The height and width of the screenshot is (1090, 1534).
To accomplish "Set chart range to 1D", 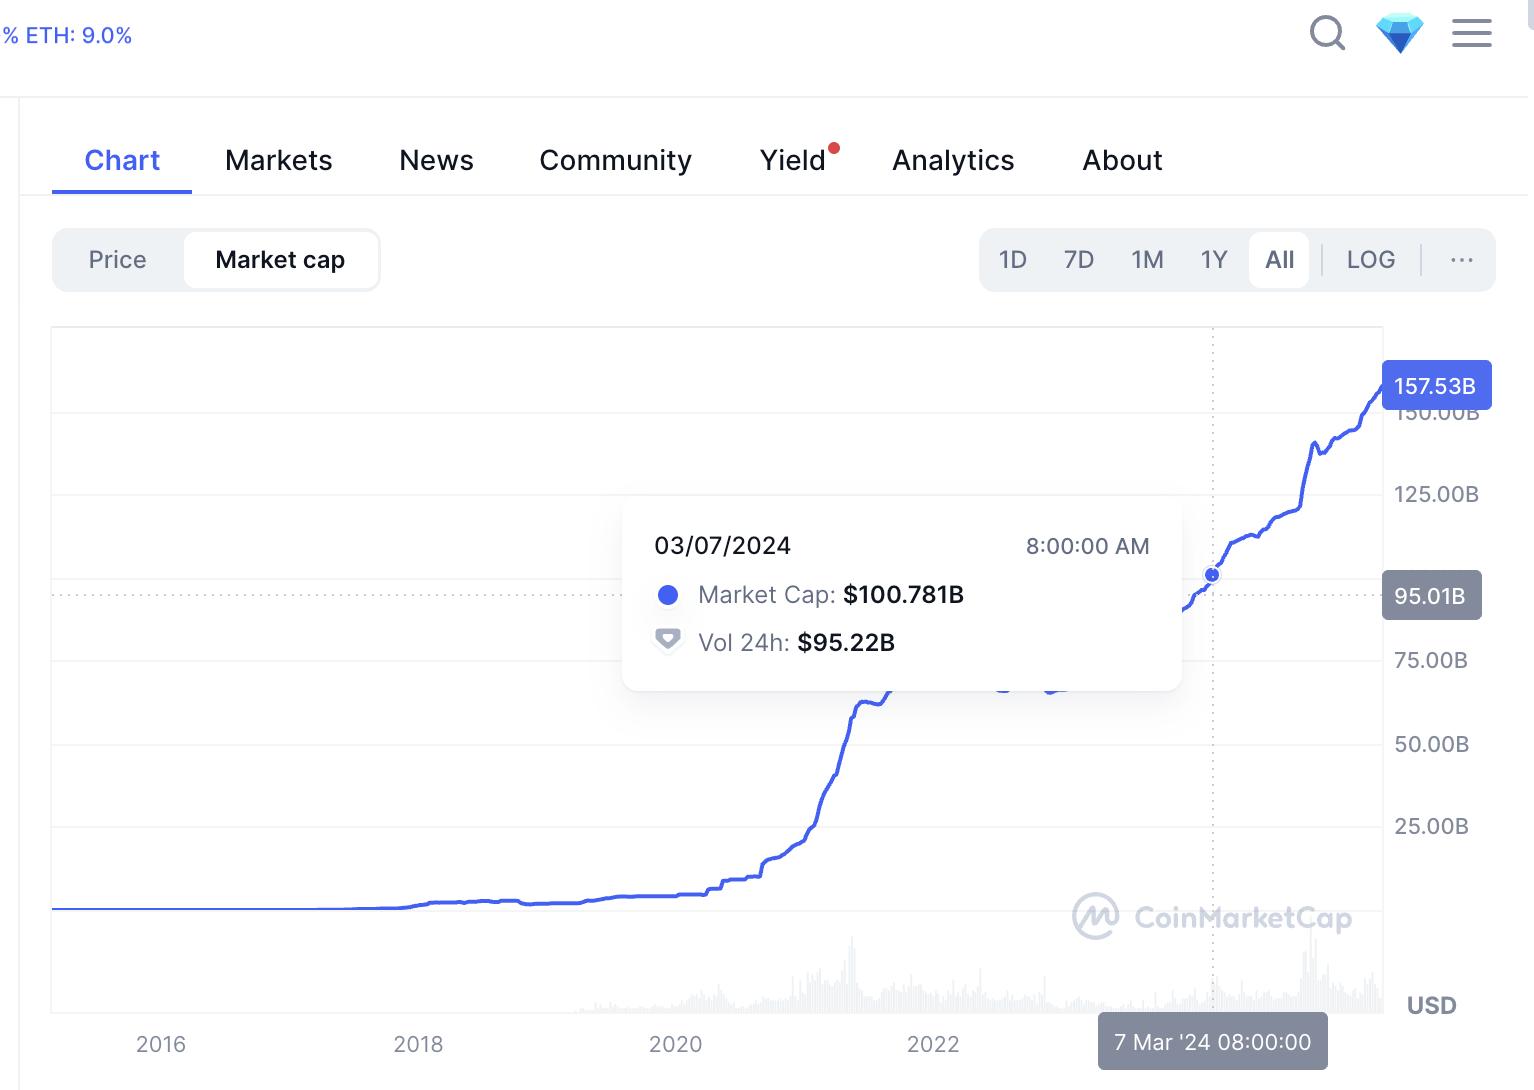I will (x=1012, y=260).
